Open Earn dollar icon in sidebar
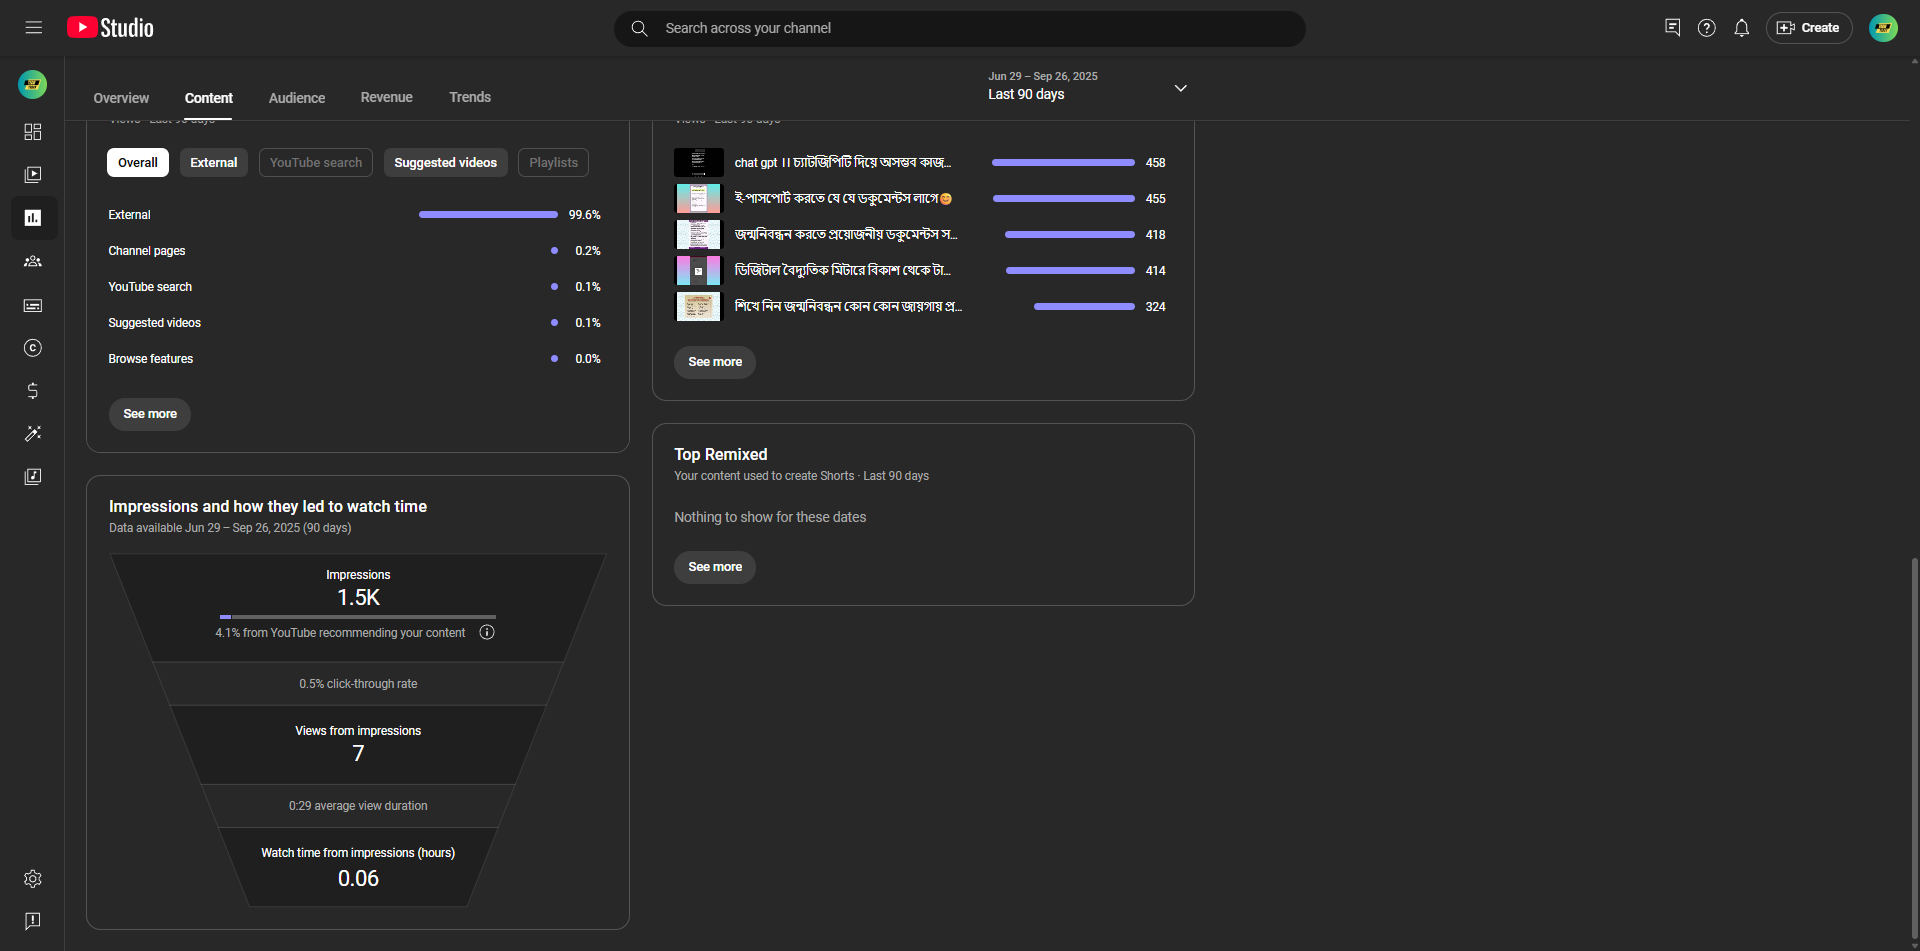The image size is (1920, 951). click(33, 391)
